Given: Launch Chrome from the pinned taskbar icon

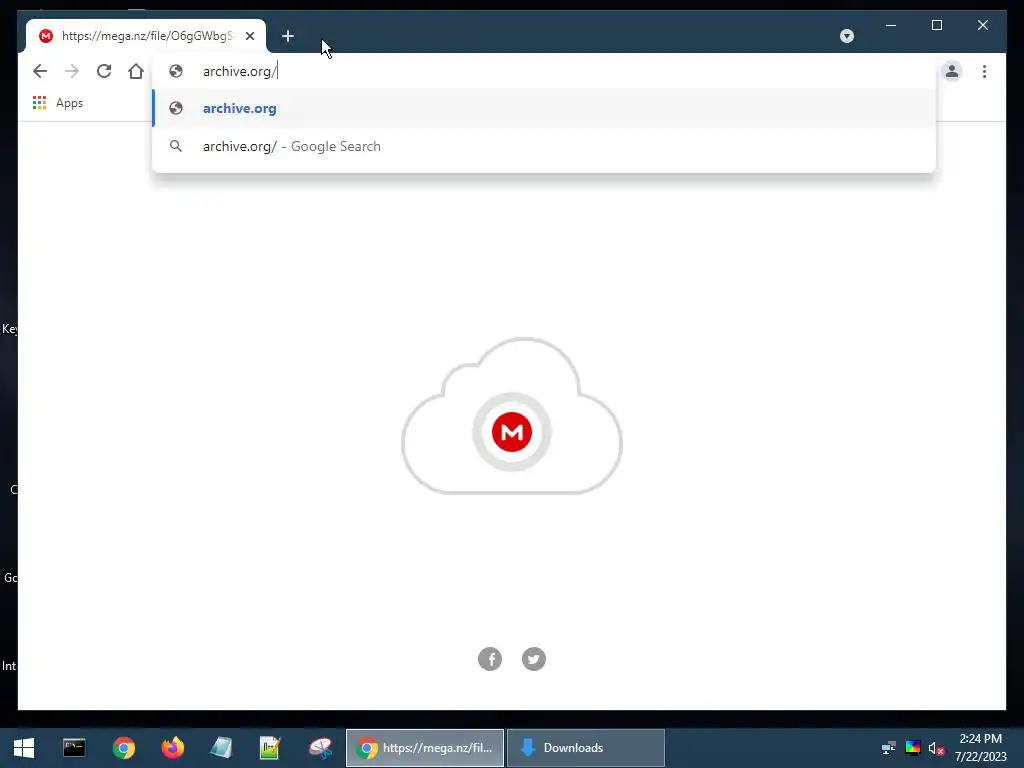Looking at the screenshot, I should [x=123, y=748].
